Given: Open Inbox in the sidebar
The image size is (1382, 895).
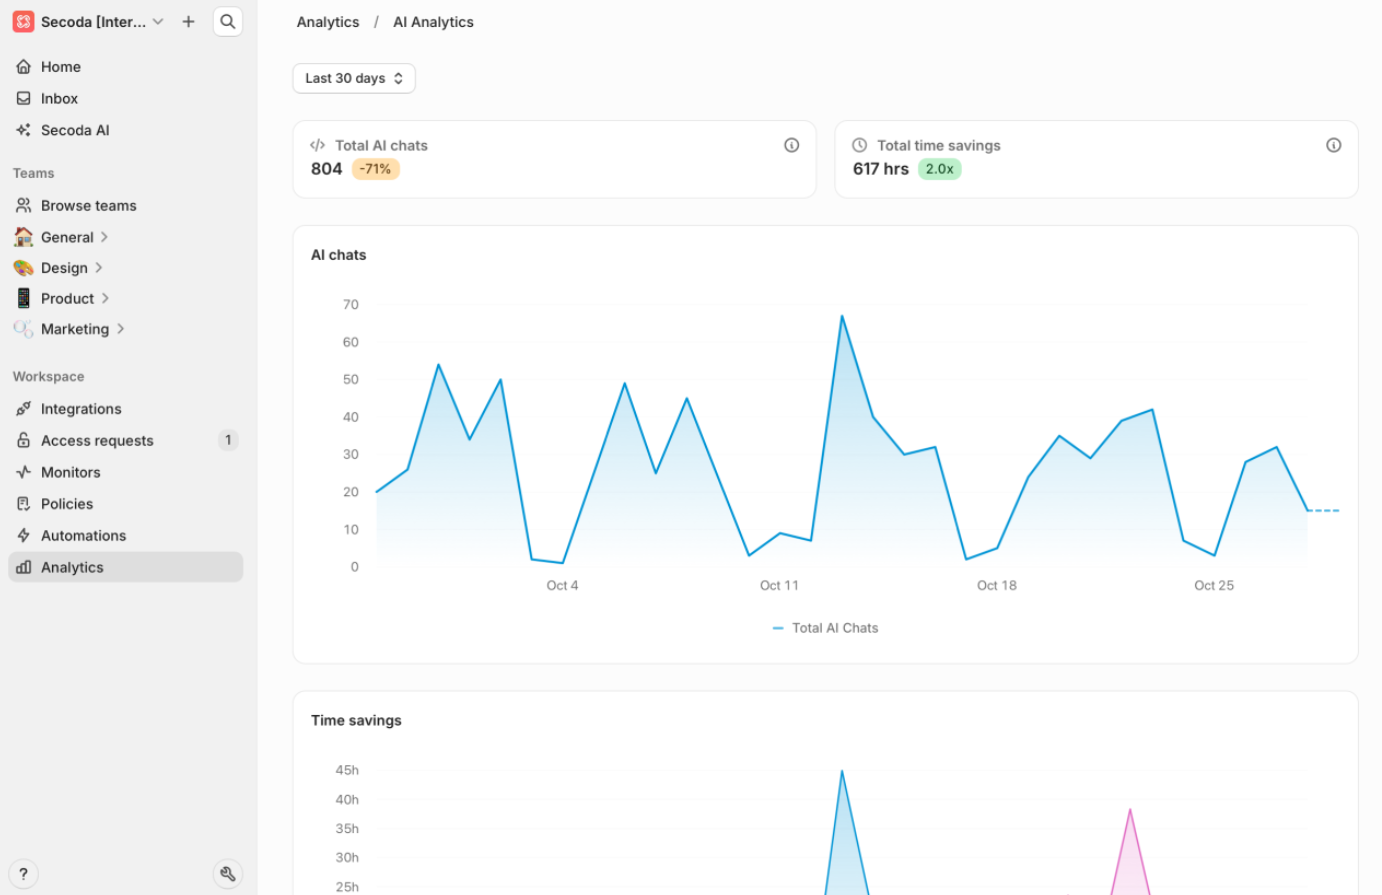Looking at the screenshot, I should coord(59,98).
